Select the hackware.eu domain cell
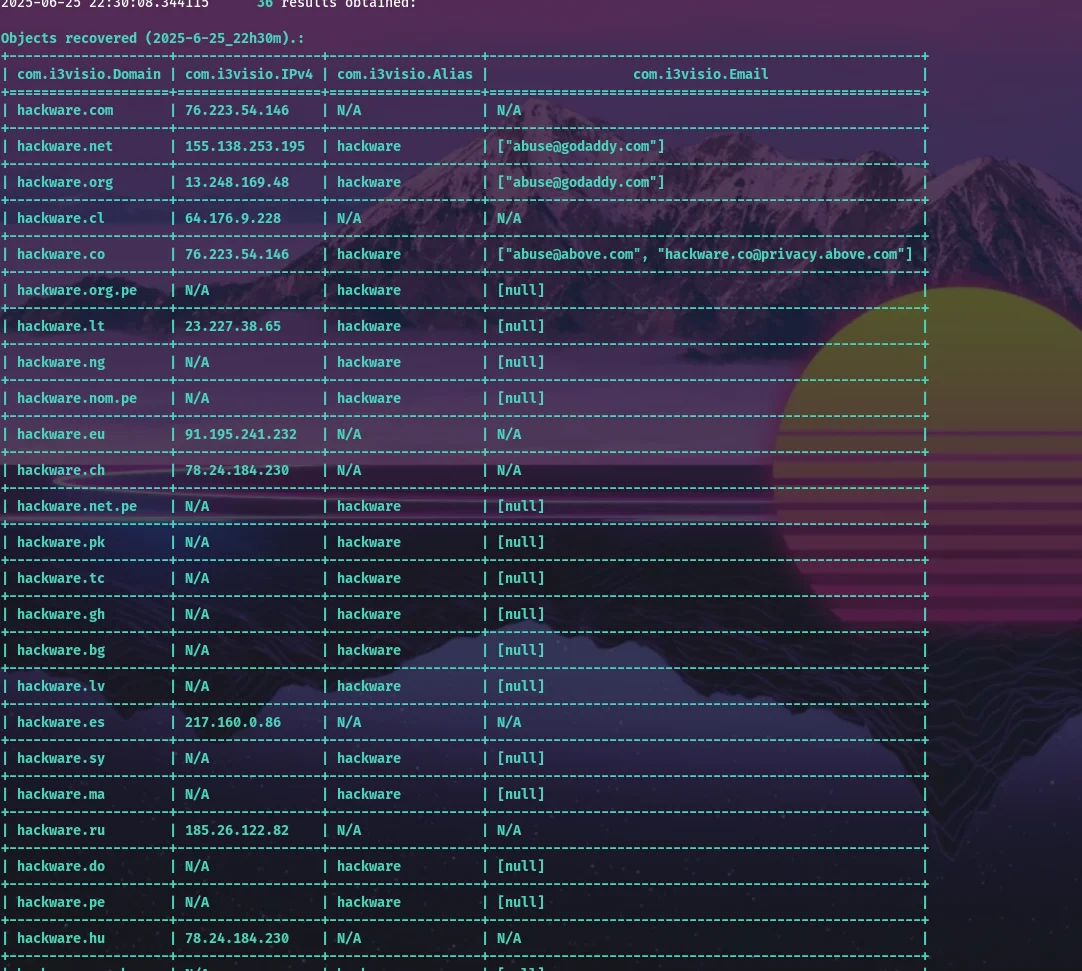This screenshot has width=1082, height=971. coord(61,434)
